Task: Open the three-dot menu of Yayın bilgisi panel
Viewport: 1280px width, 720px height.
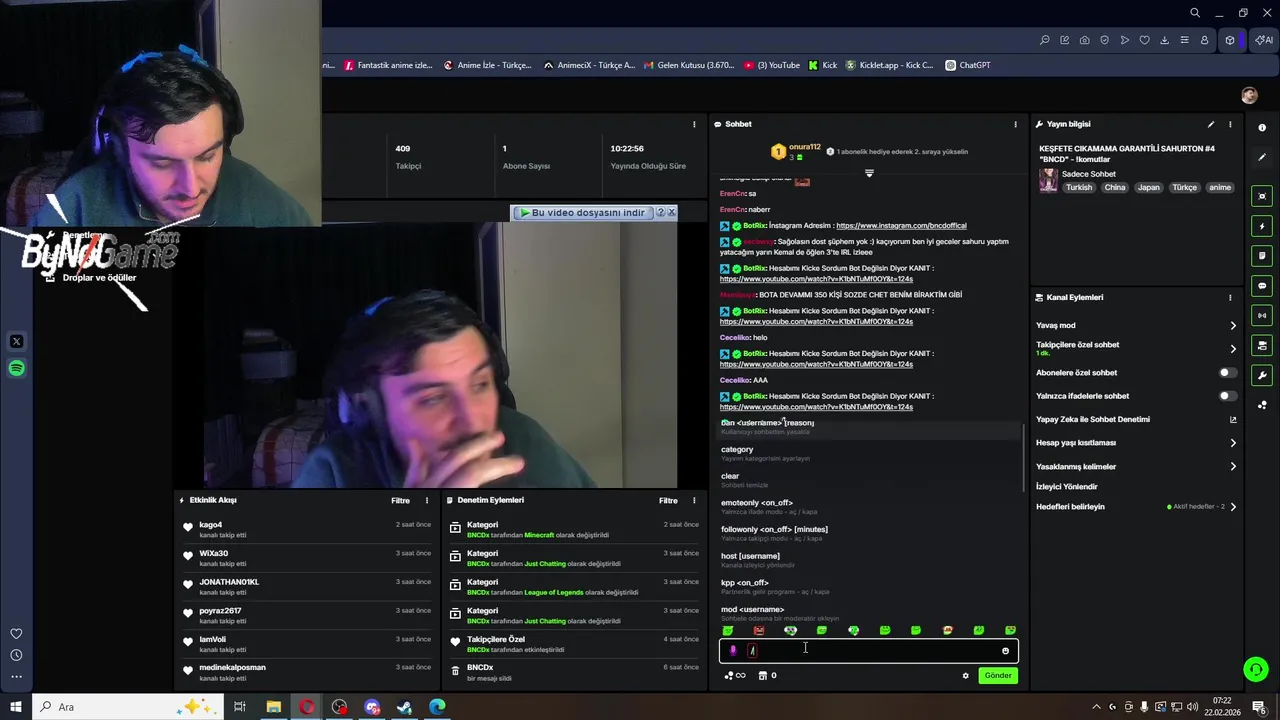Action: [1230, 124]
